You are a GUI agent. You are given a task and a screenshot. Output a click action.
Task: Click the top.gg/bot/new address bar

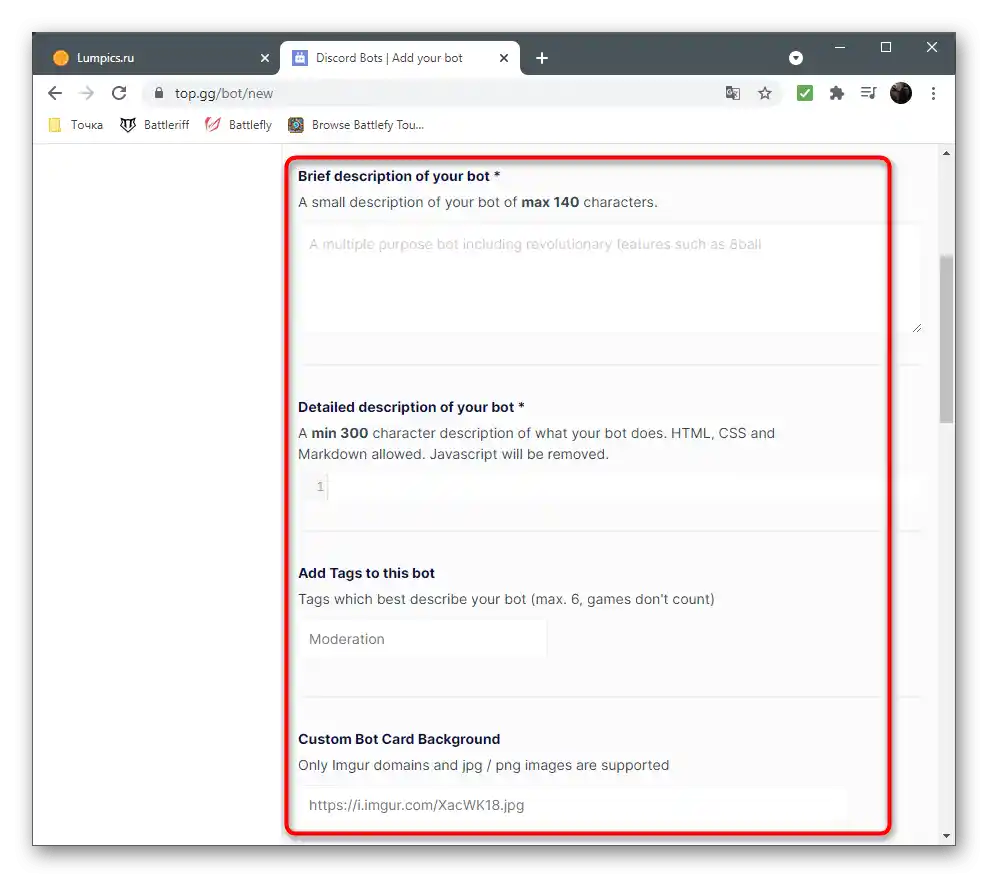(x=435, y=93)
